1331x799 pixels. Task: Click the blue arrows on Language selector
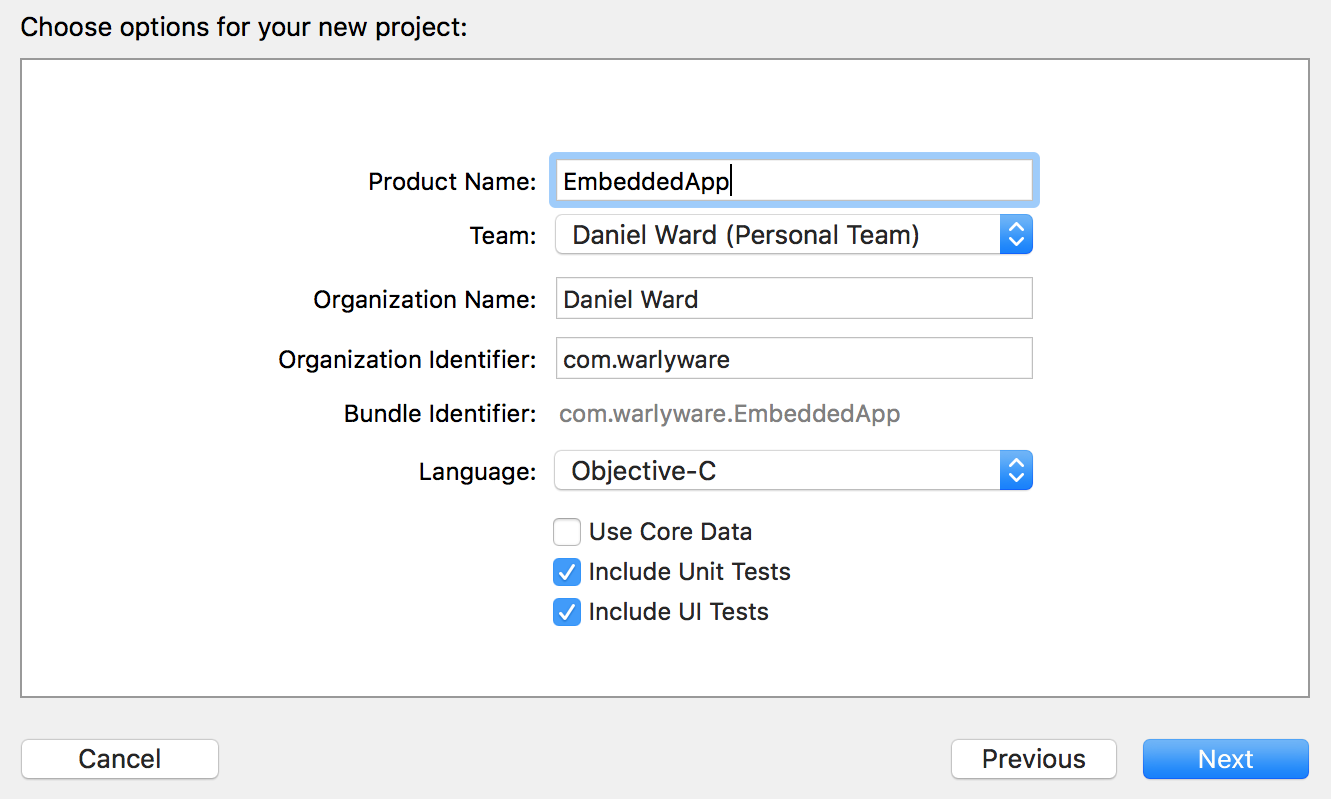pyautogui.click(x=1015, y=471)
